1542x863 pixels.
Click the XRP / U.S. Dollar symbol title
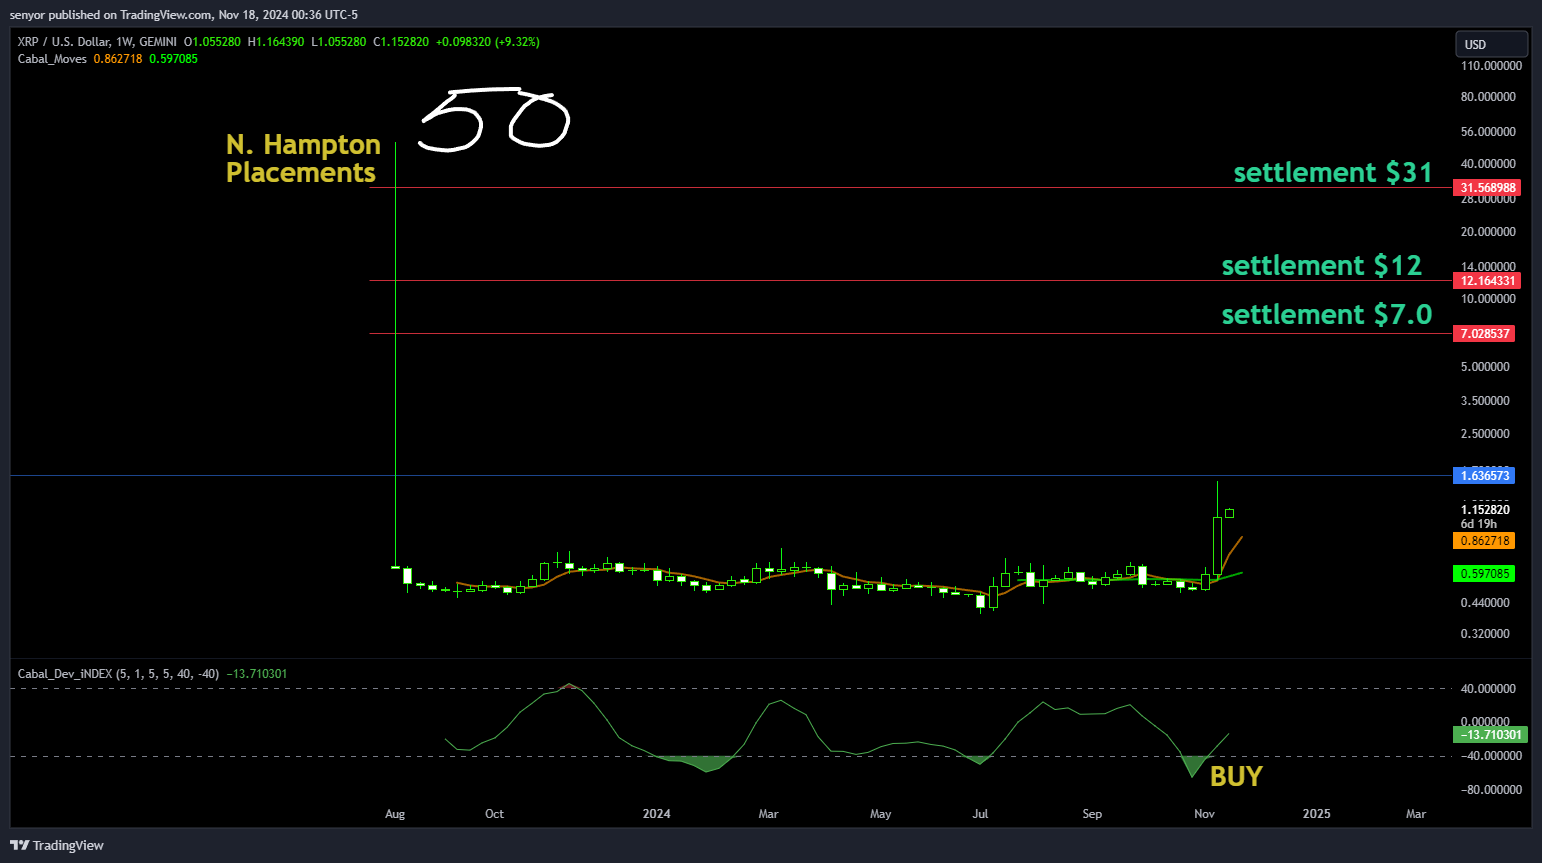click(x=64, y=42)
